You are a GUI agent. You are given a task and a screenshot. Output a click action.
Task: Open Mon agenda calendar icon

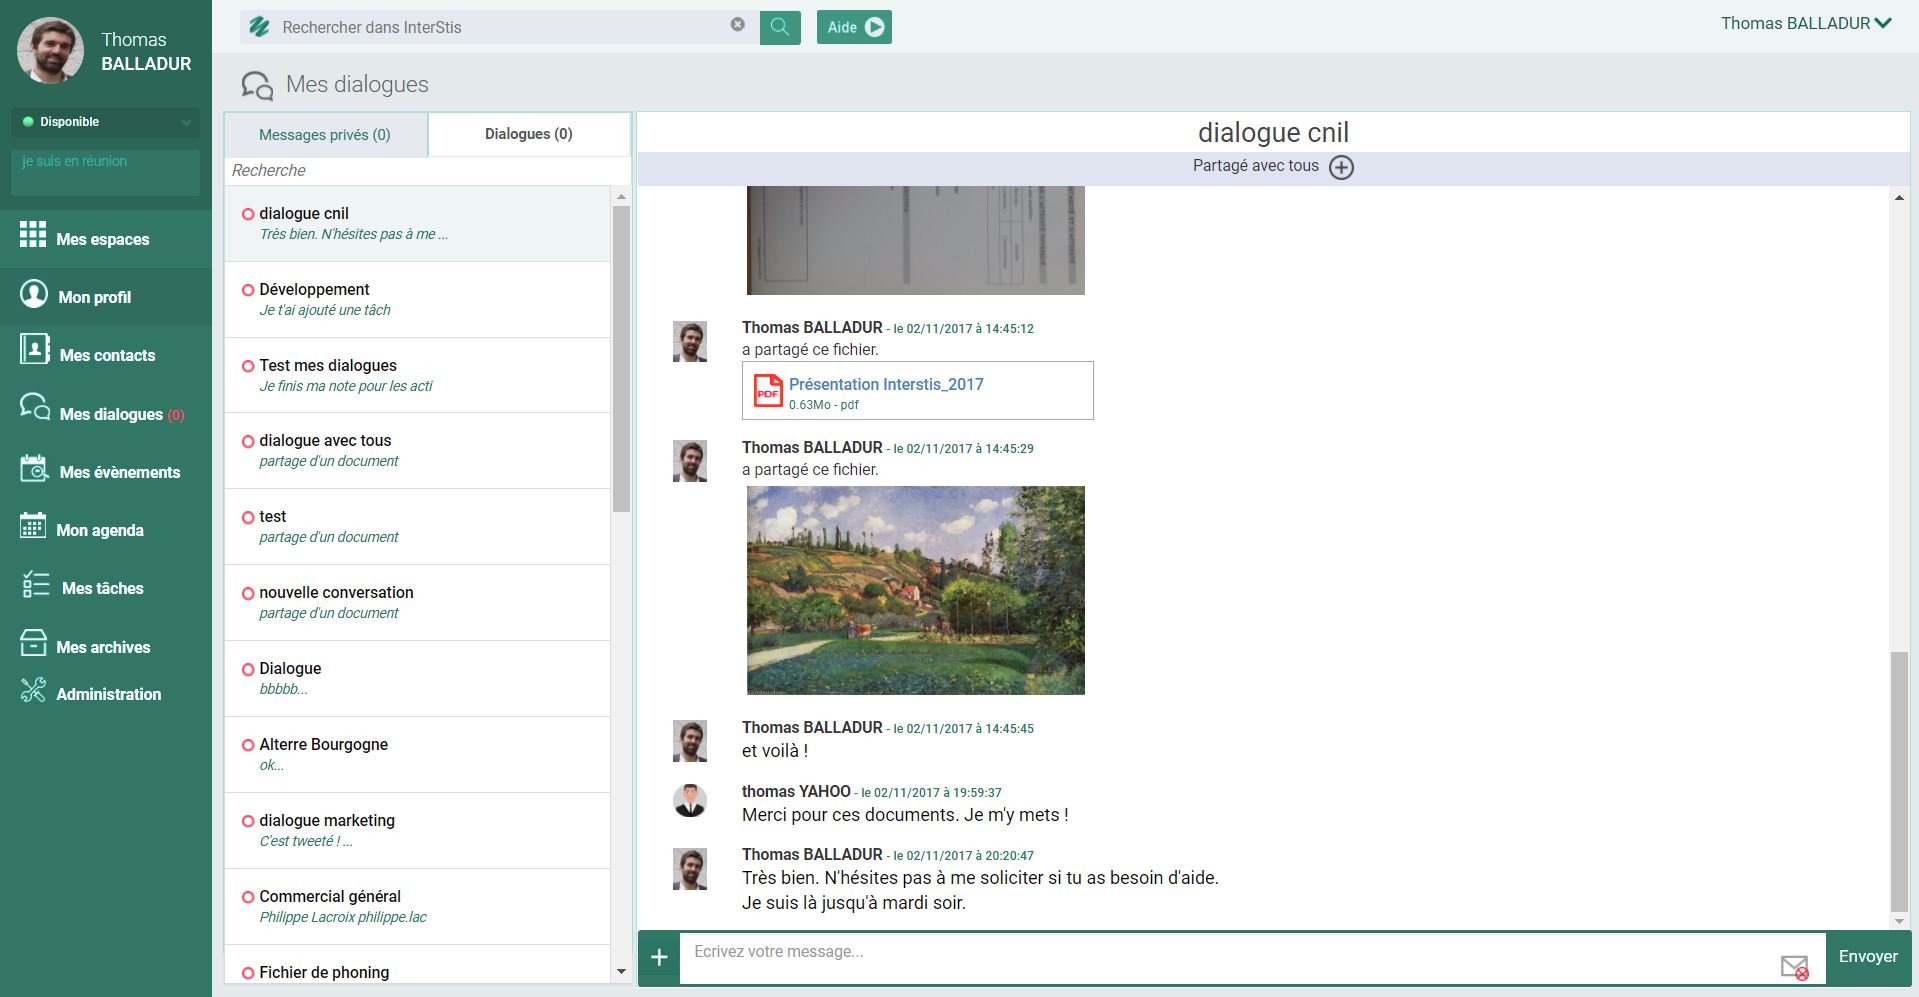tap(32, 526)
